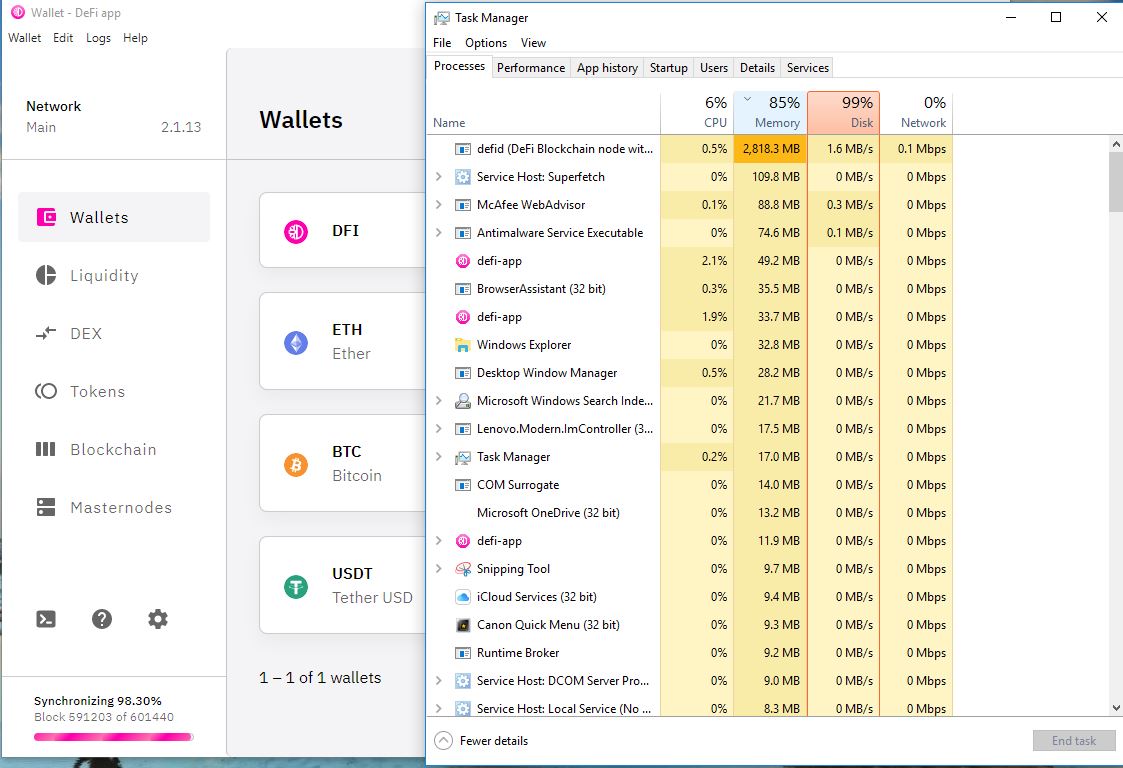
Task: Click the Task Manager process row icon
Action: click(x=463, y=457)
